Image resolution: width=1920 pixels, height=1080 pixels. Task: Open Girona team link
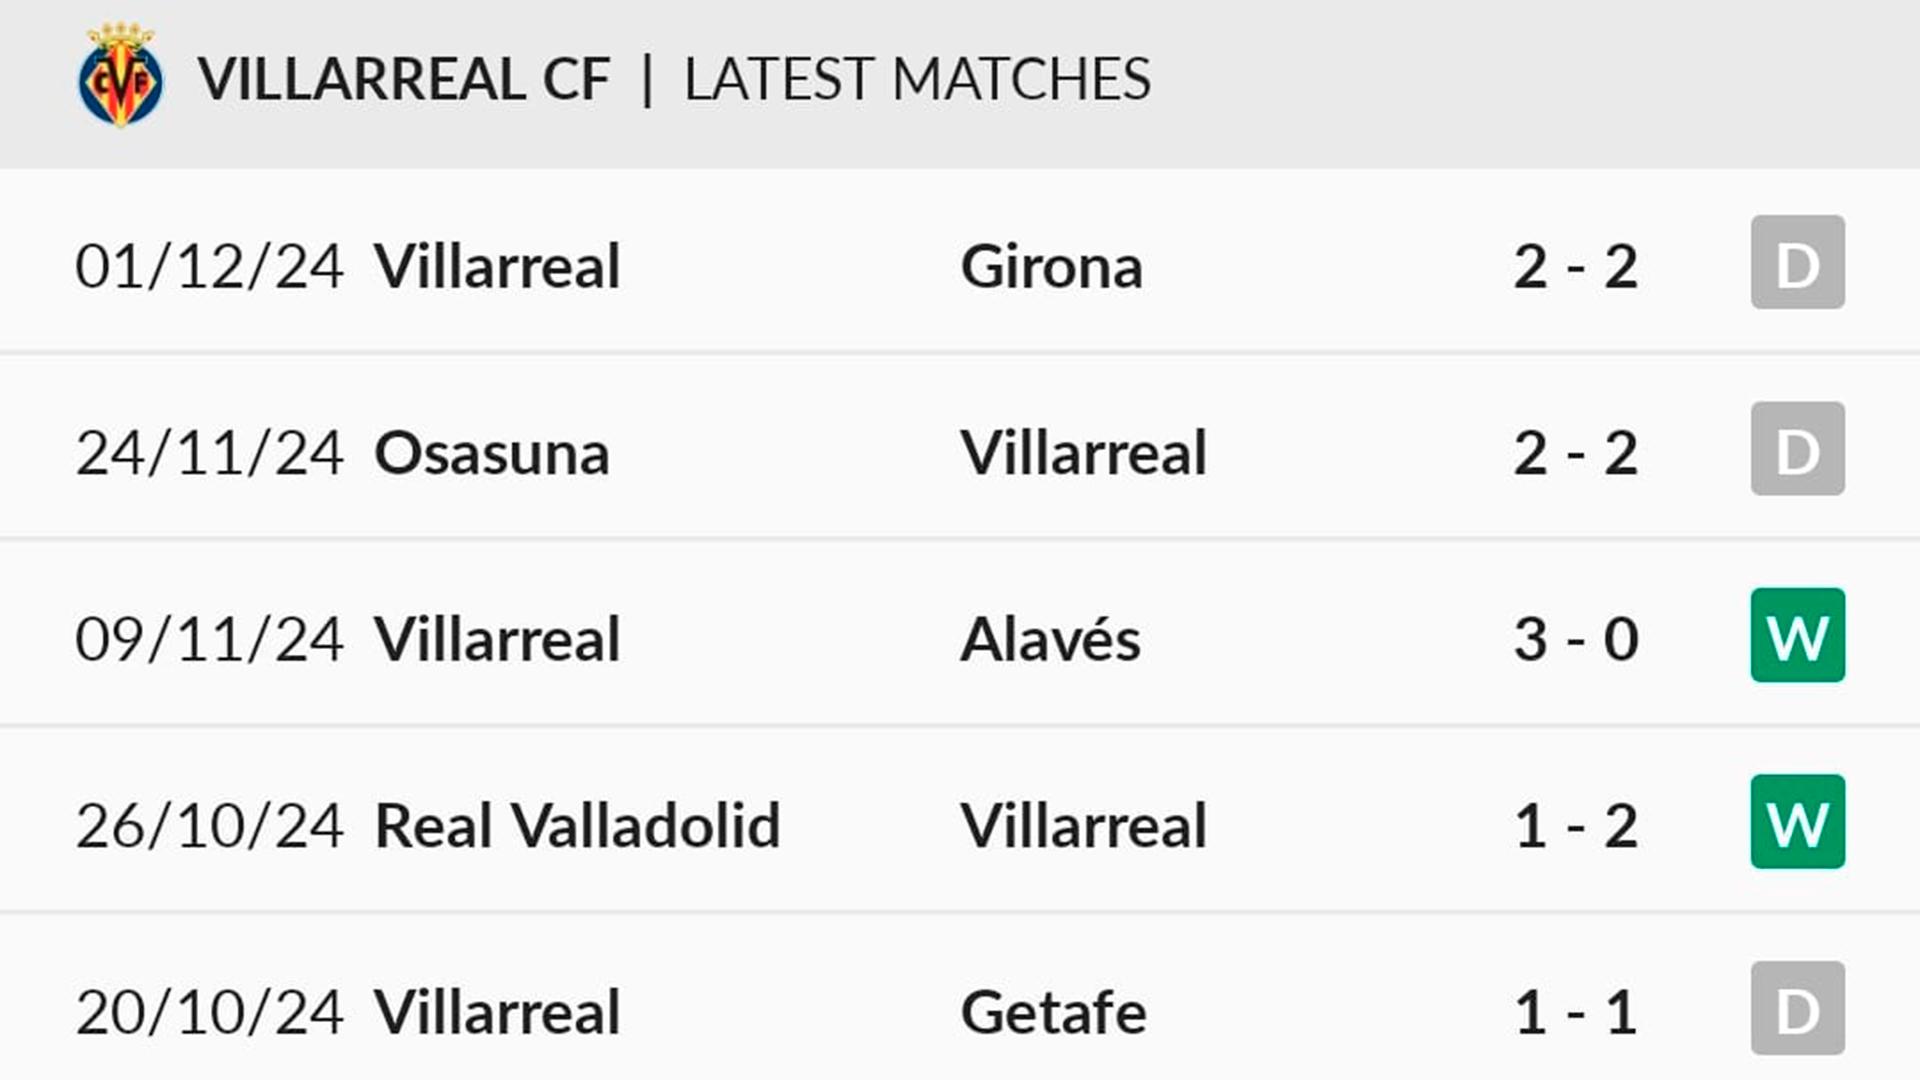(x=1051, y=267)
